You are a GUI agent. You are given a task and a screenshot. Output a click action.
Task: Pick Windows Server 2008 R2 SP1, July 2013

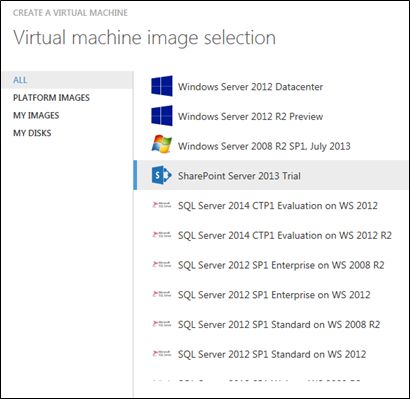[264, 146]
